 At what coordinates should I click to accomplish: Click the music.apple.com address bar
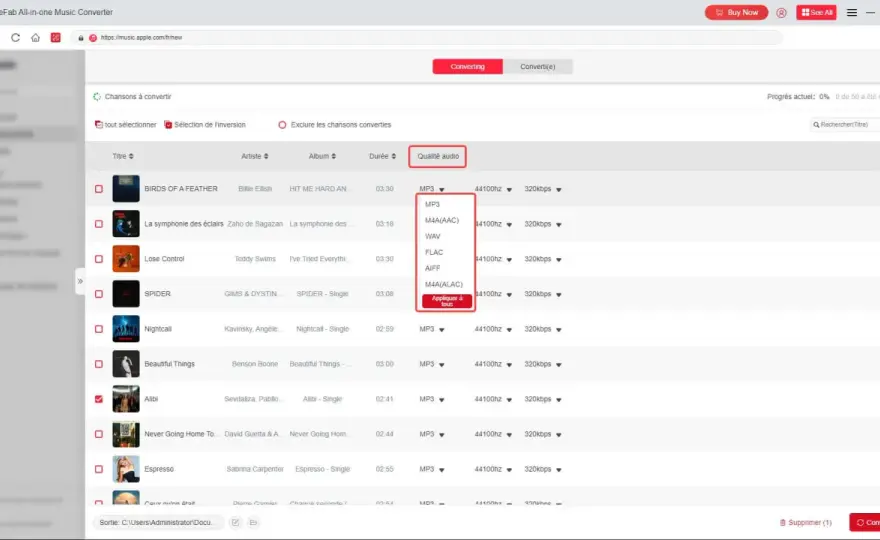(427, 38)
